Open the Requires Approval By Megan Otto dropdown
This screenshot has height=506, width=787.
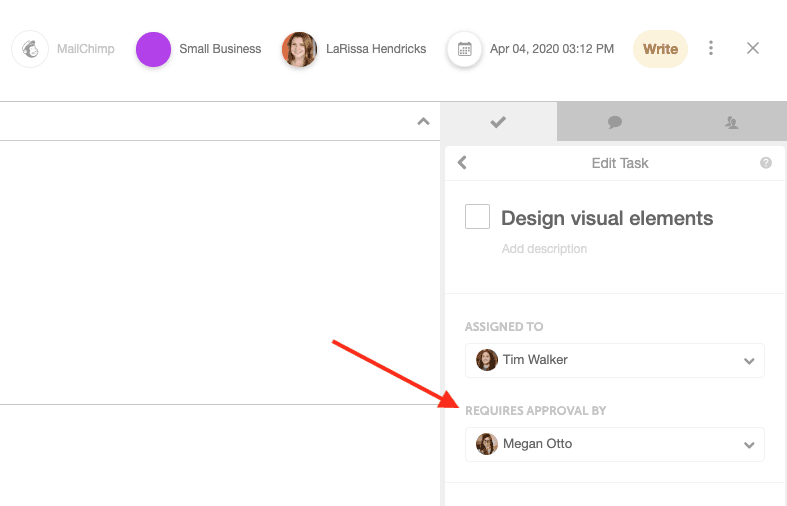[615, 444]
